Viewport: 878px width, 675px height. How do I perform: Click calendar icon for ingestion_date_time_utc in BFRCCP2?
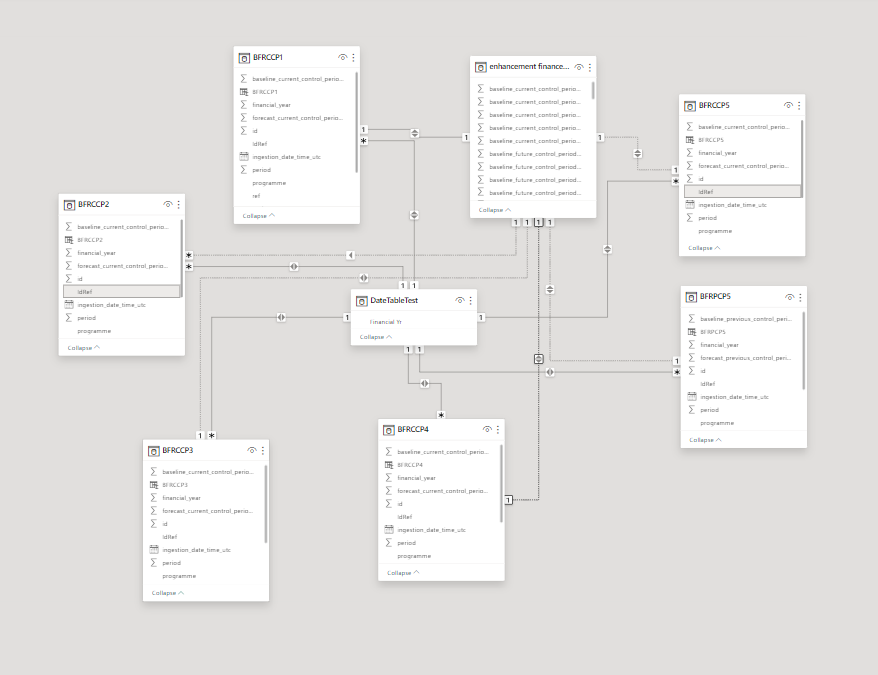point(69,305)
